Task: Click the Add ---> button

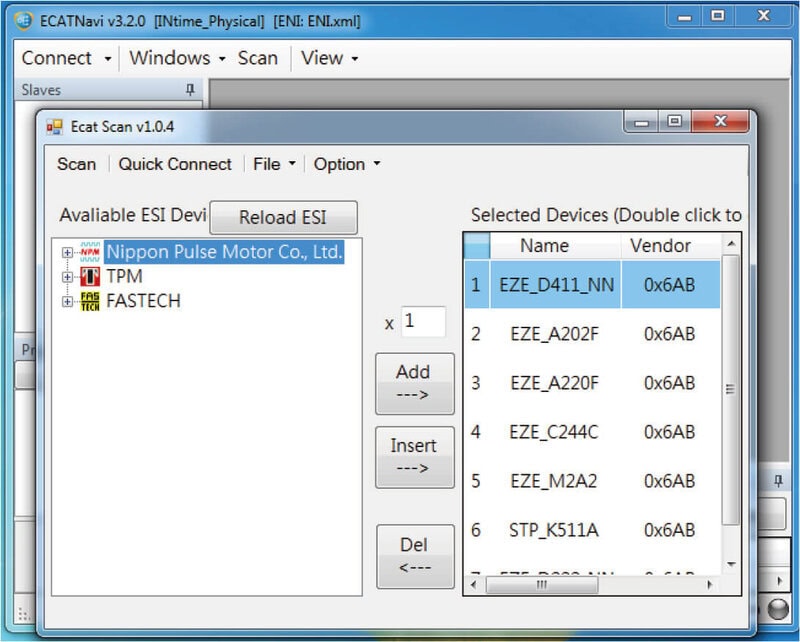Action: [x=415, y=383]
